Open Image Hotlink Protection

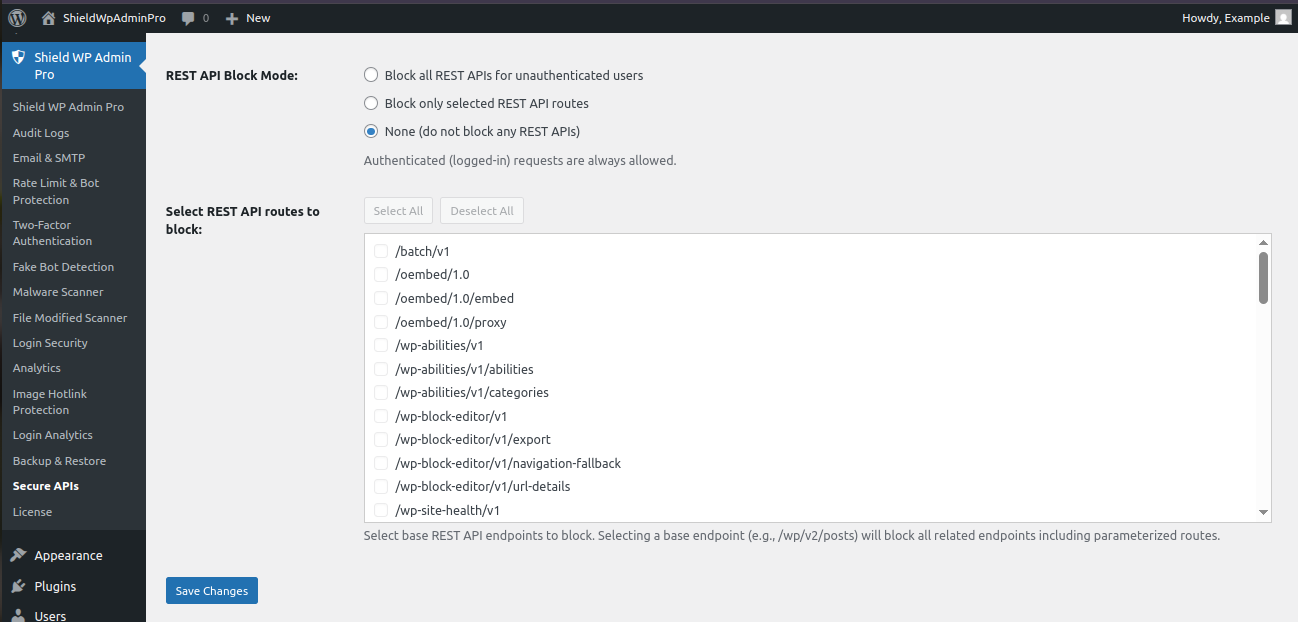[50, 402]
